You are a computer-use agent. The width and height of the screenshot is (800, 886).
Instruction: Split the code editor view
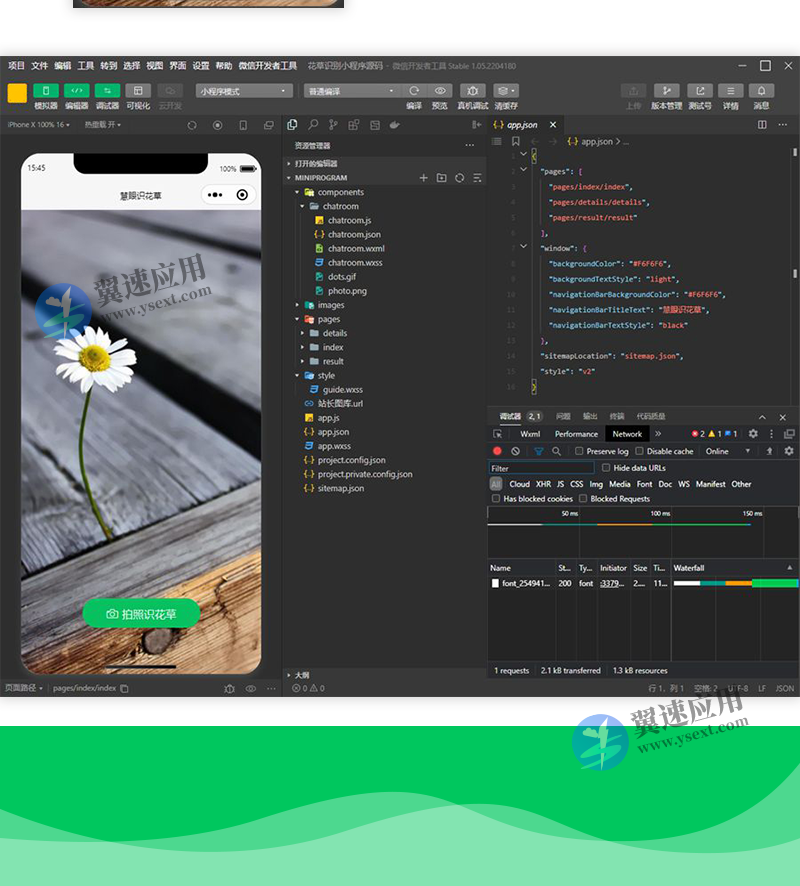point(762,125)
